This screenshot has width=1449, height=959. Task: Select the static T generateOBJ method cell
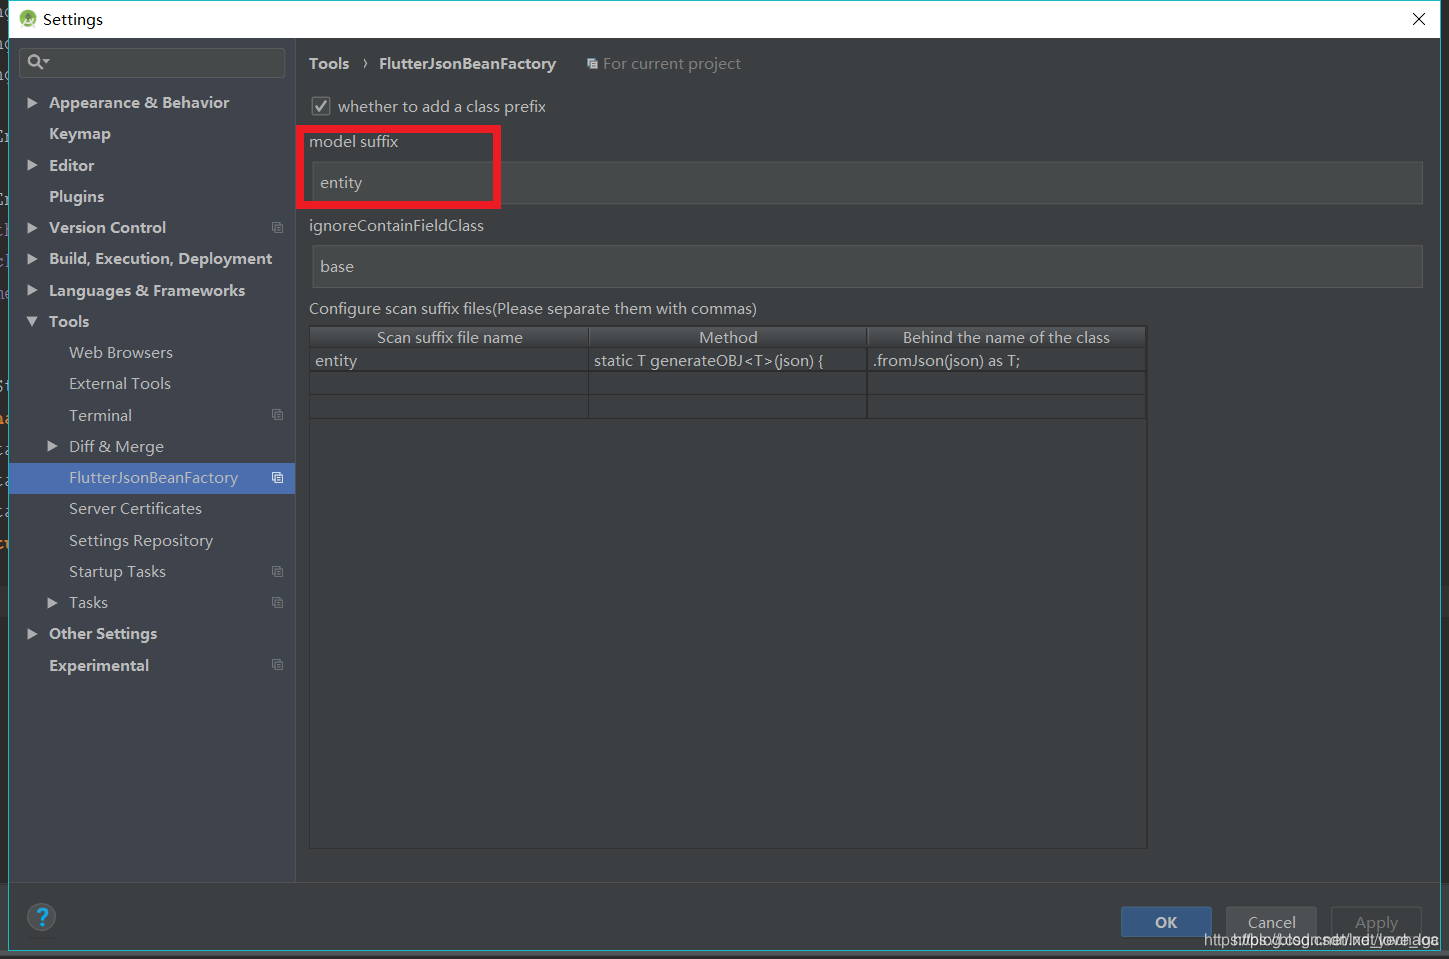(x=728, y=360)
